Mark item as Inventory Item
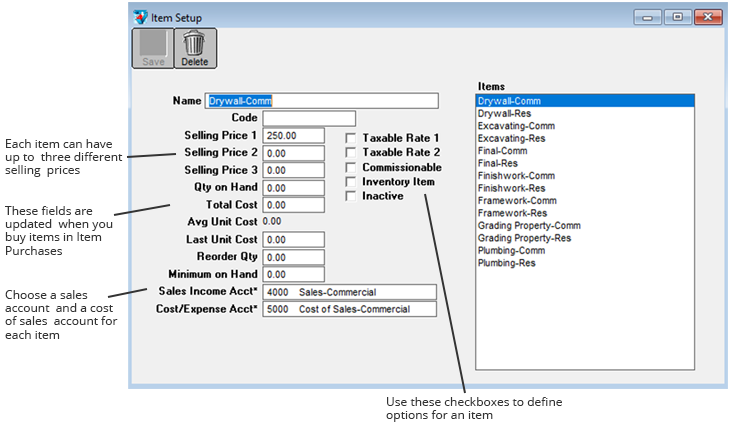The width and height of the screenshot is (730, 434). (351, 182)
